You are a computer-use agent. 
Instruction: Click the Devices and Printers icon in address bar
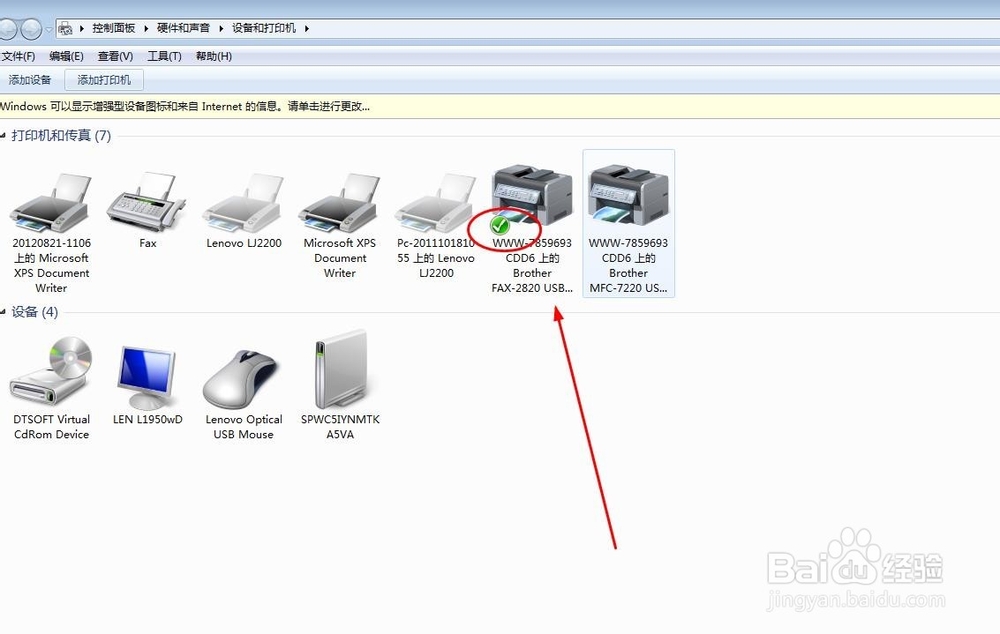click(x=65, y=28)
